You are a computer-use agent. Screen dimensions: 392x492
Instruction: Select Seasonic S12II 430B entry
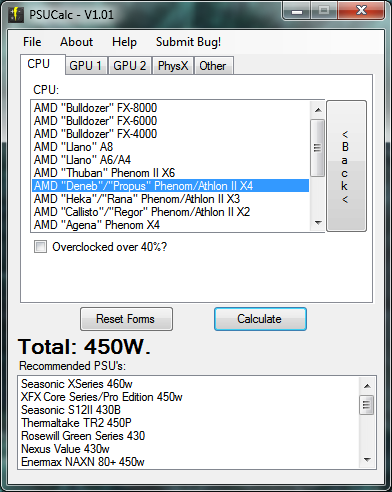[188, 410]
